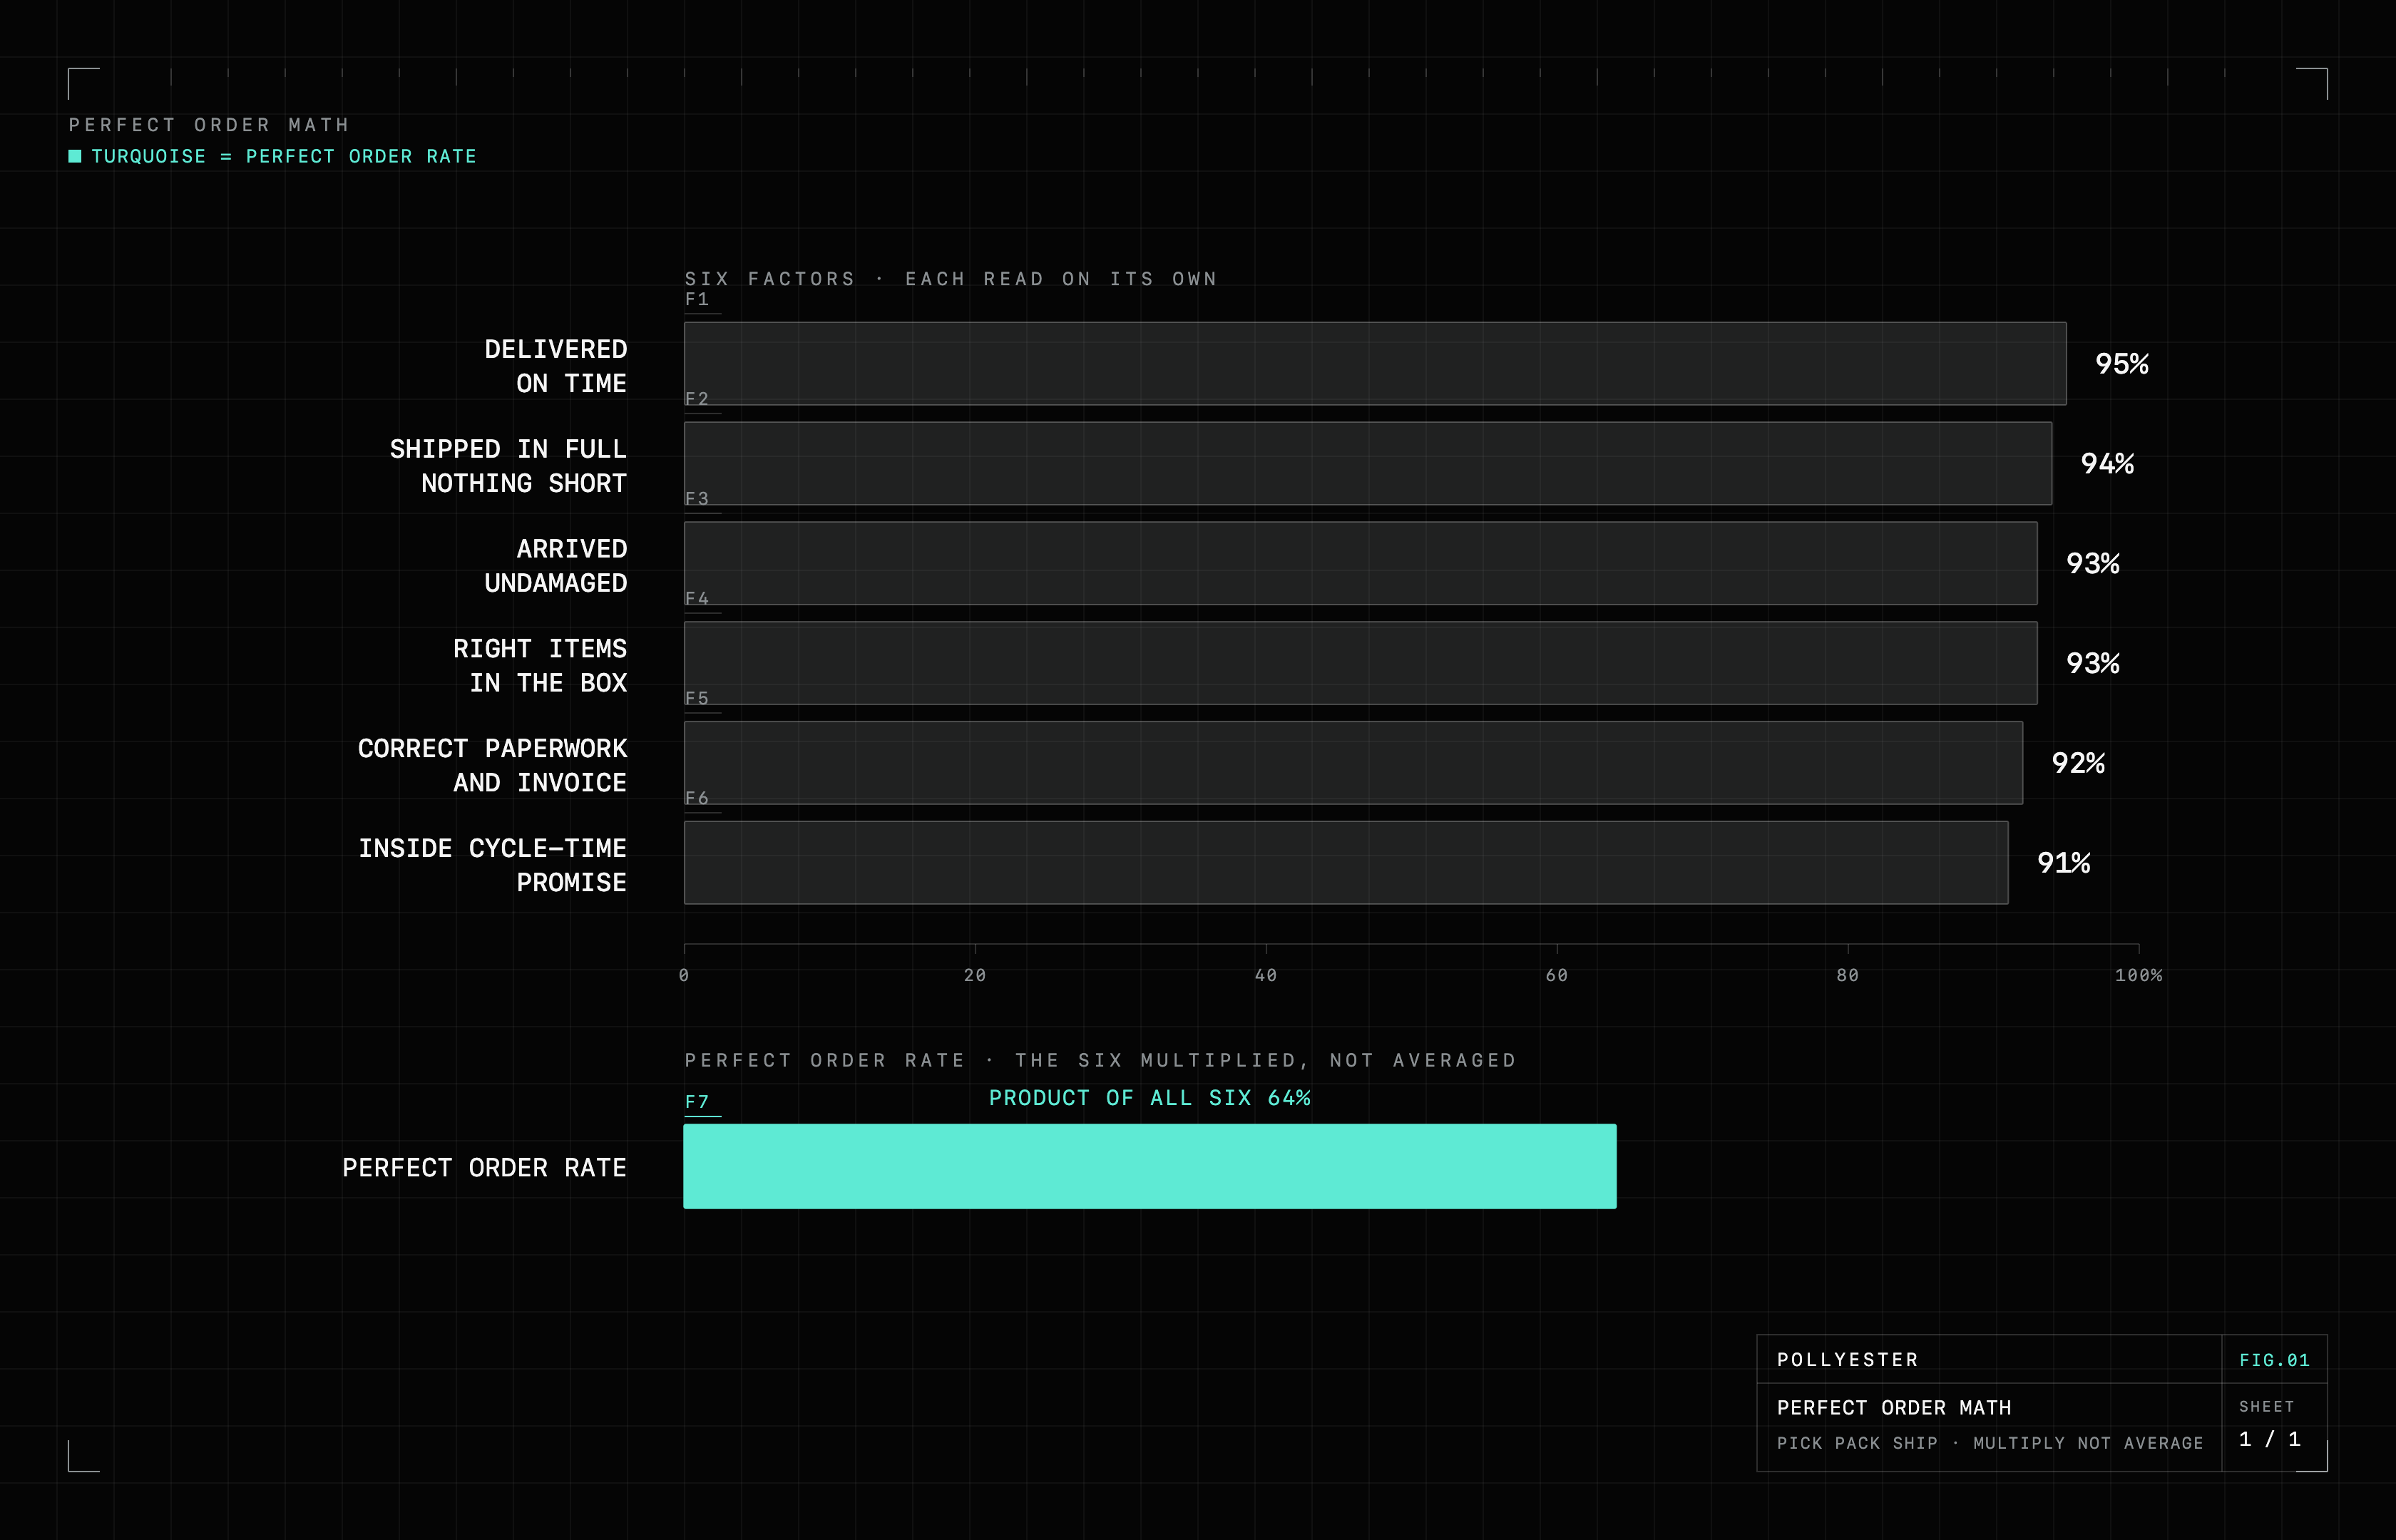2396x1540 pixels.
Task: Select the Right Items In The Box bar
Action: click(x=1361, y=663)
